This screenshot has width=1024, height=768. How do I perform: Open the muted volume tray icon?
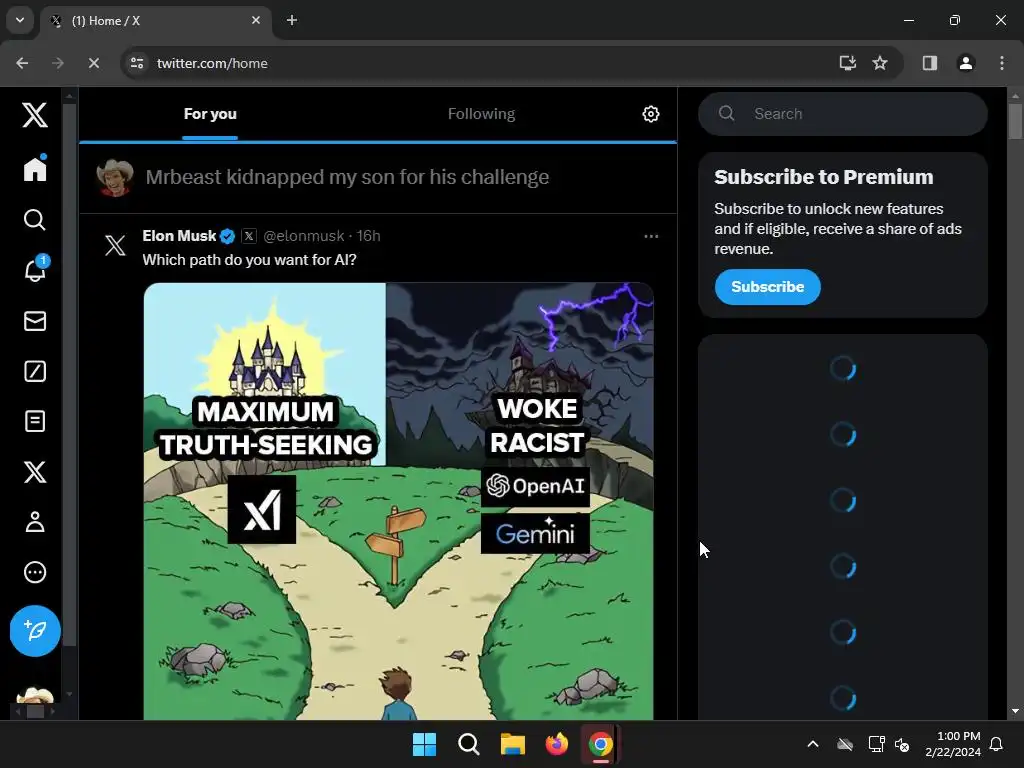[x=902, y=744]
